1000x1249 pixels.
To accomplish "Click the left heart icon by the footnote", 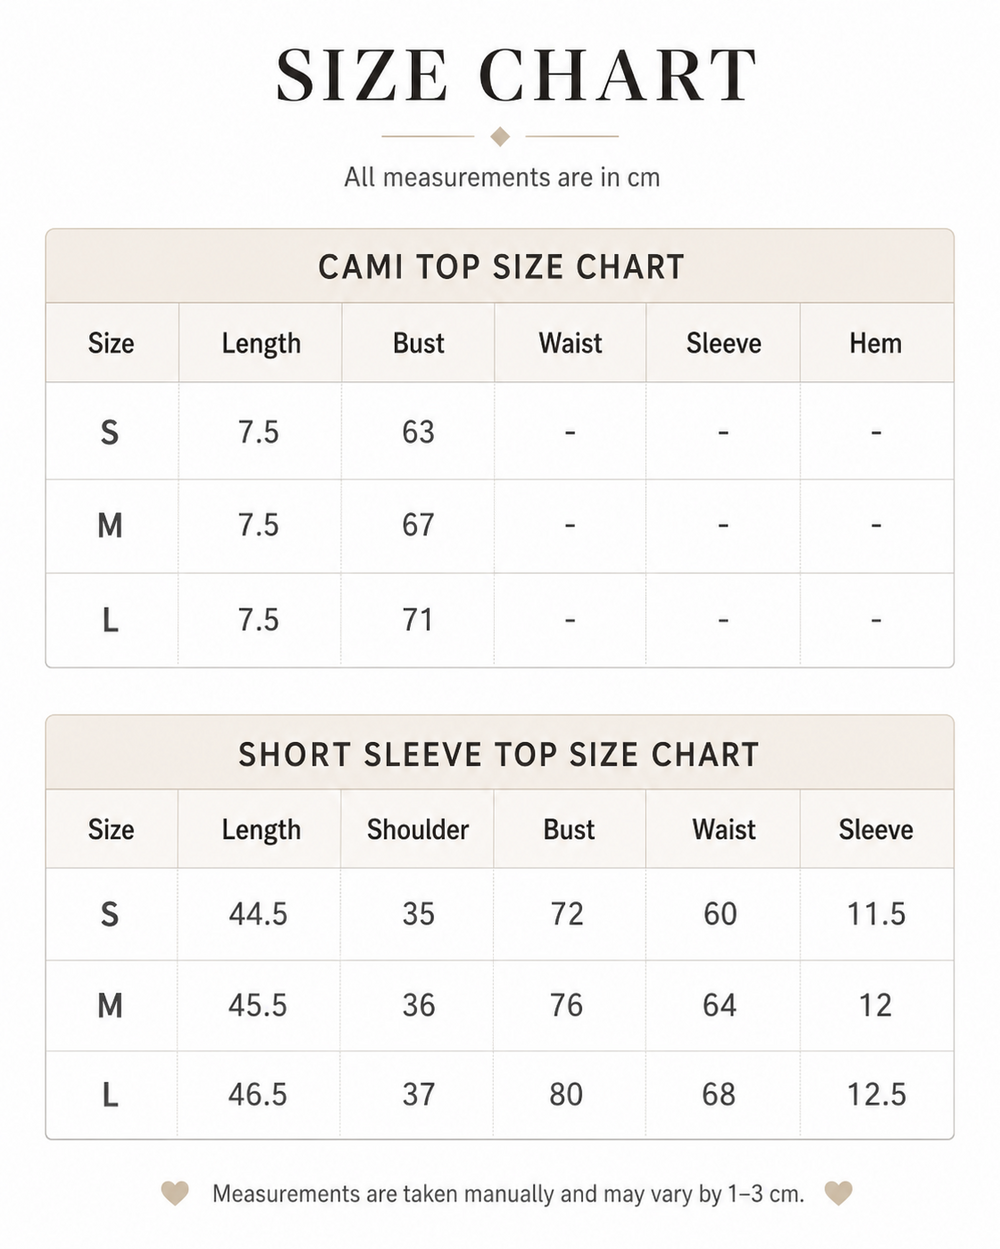I will pos(175,1193).
